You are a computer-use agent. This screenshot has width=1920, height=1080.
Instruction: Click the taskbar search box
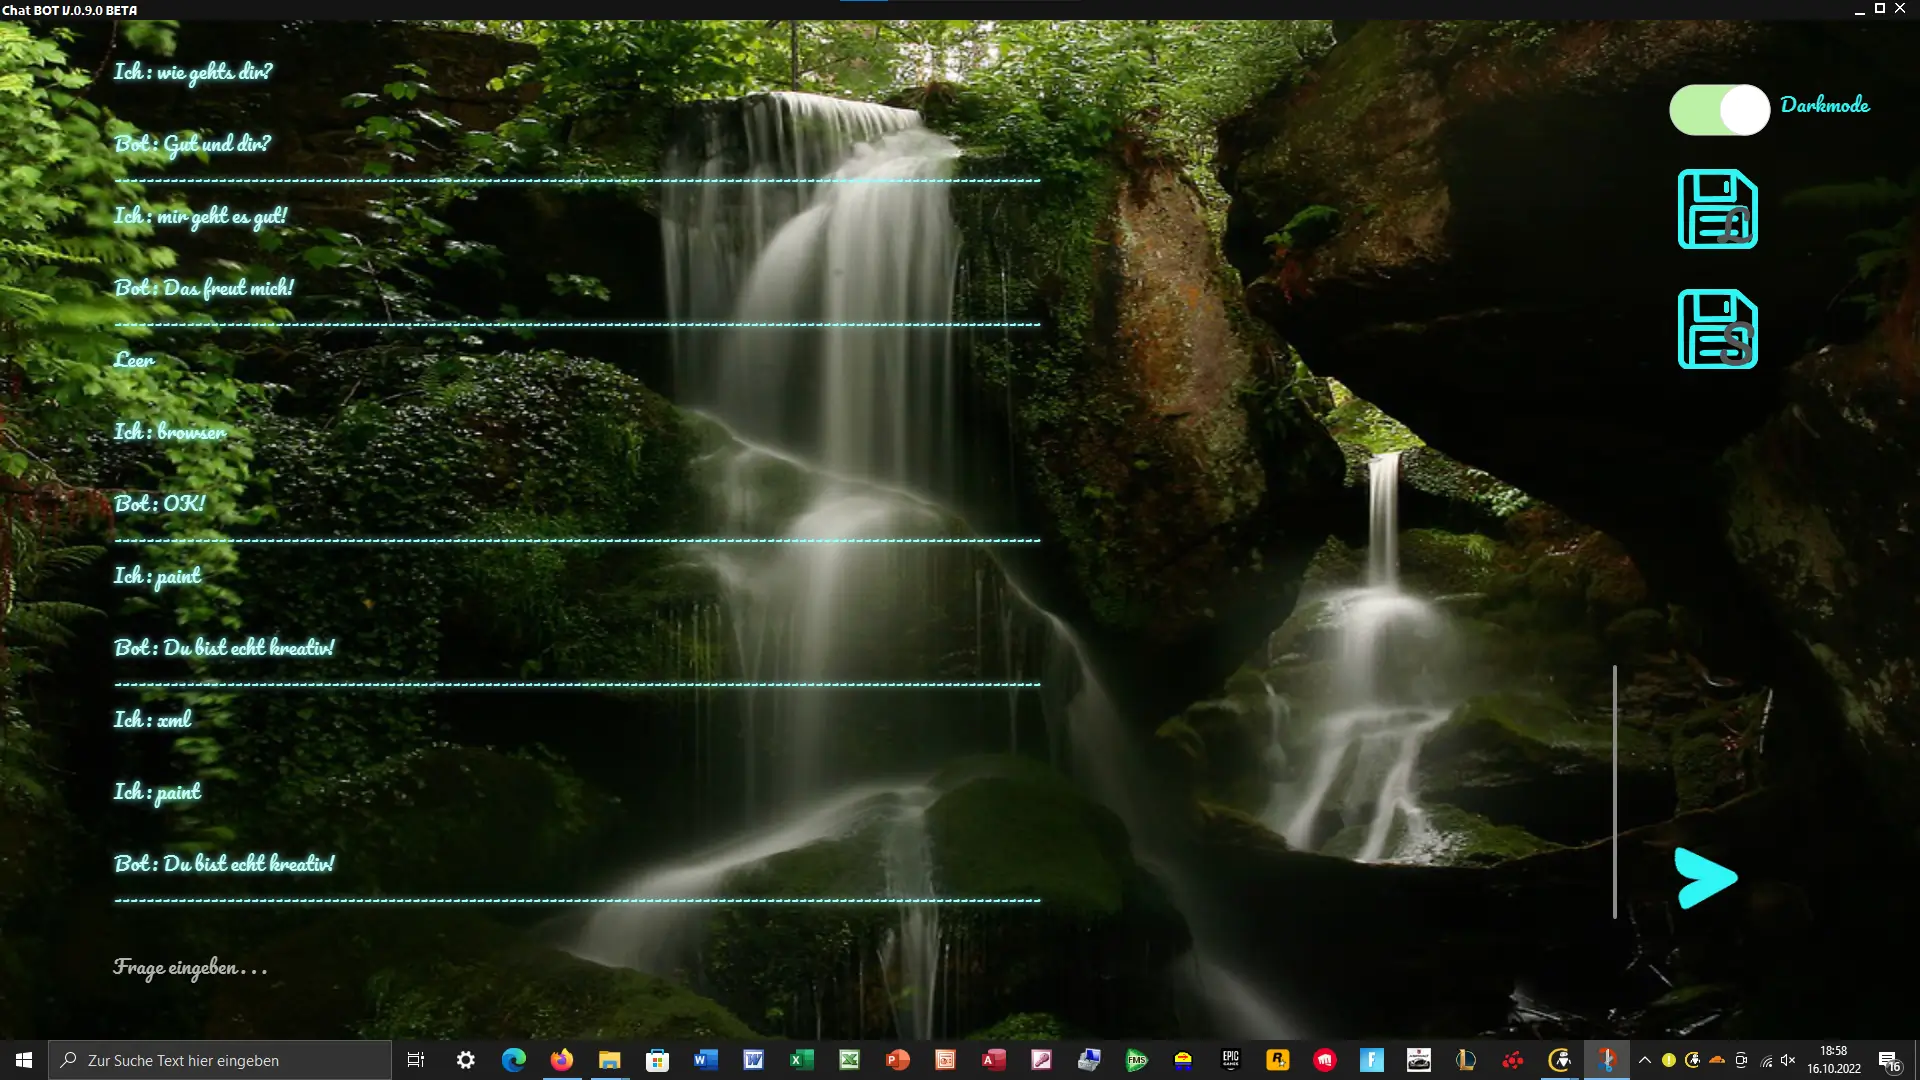[220, 1060]
